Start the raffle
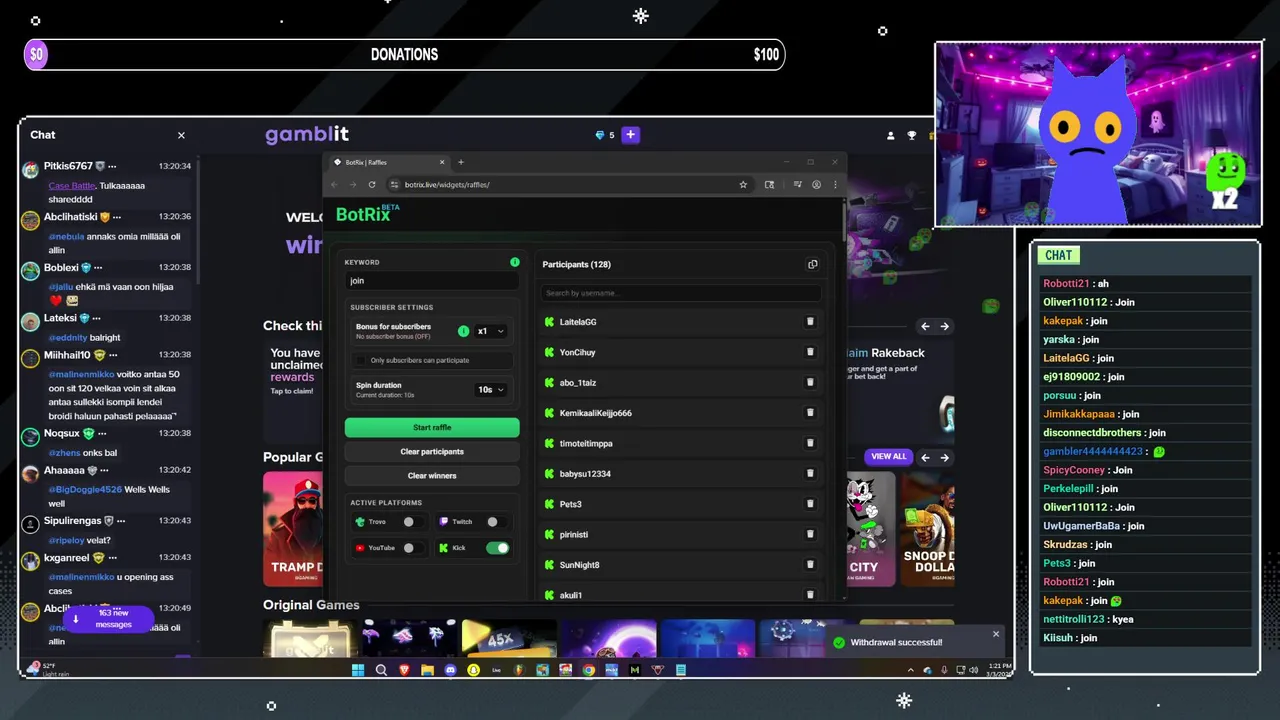The height and width of the screenshot is (720, 1280). pos(432,427)
